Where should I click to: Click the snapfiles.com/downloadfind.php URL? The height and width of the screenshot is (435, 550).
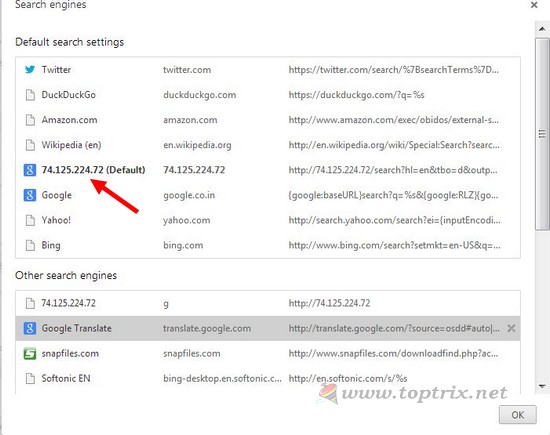tap(393, 354)
